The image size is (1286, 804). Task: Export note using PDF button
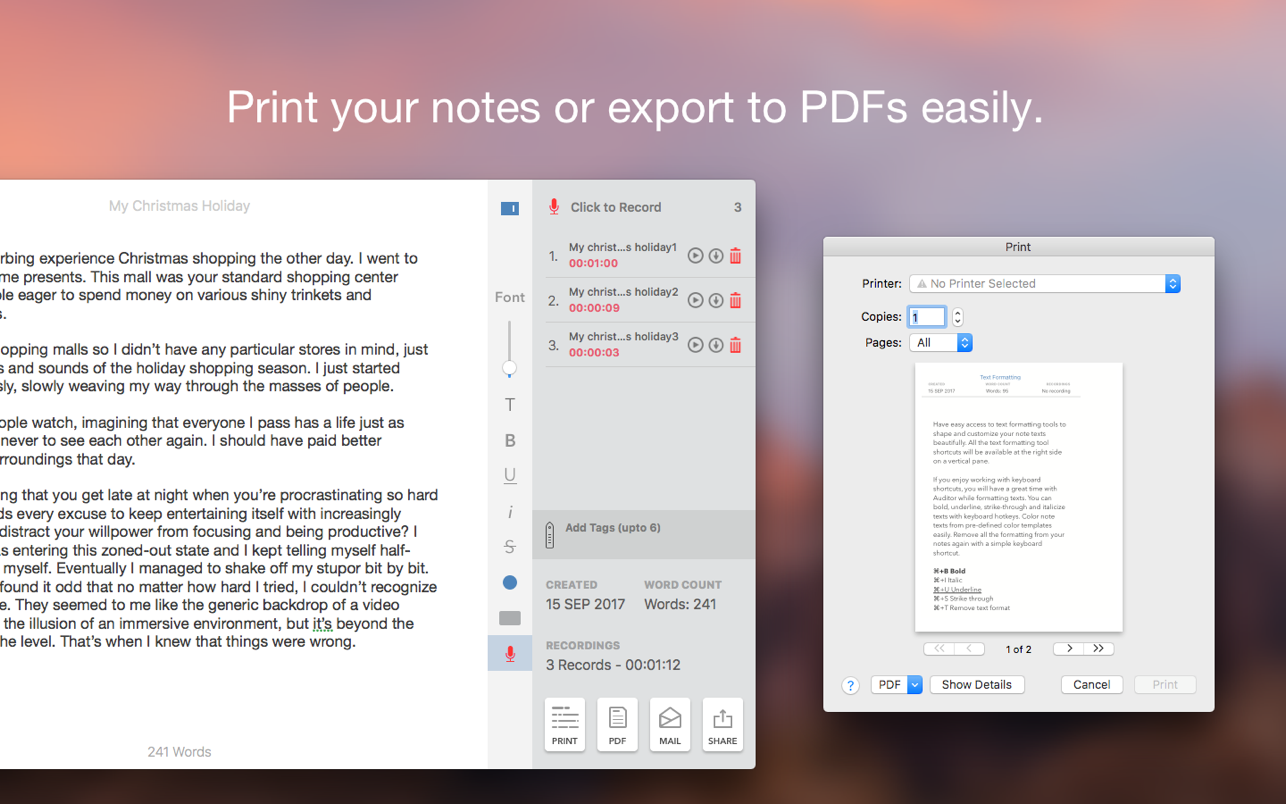617,724
